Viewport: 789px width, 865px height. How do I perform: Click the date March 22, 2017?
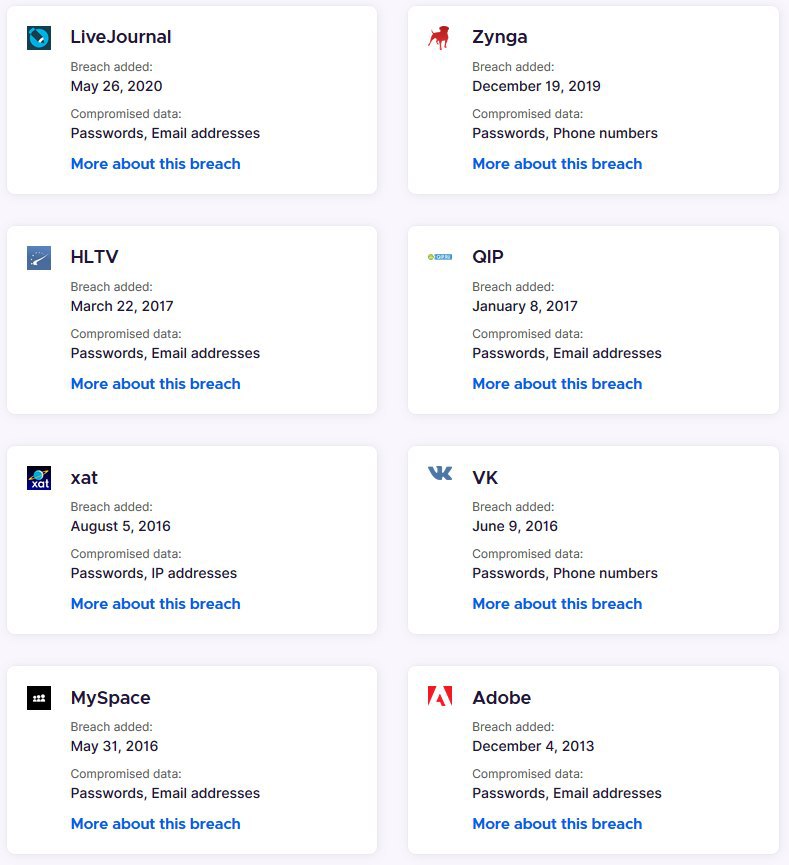click(122, 306)
